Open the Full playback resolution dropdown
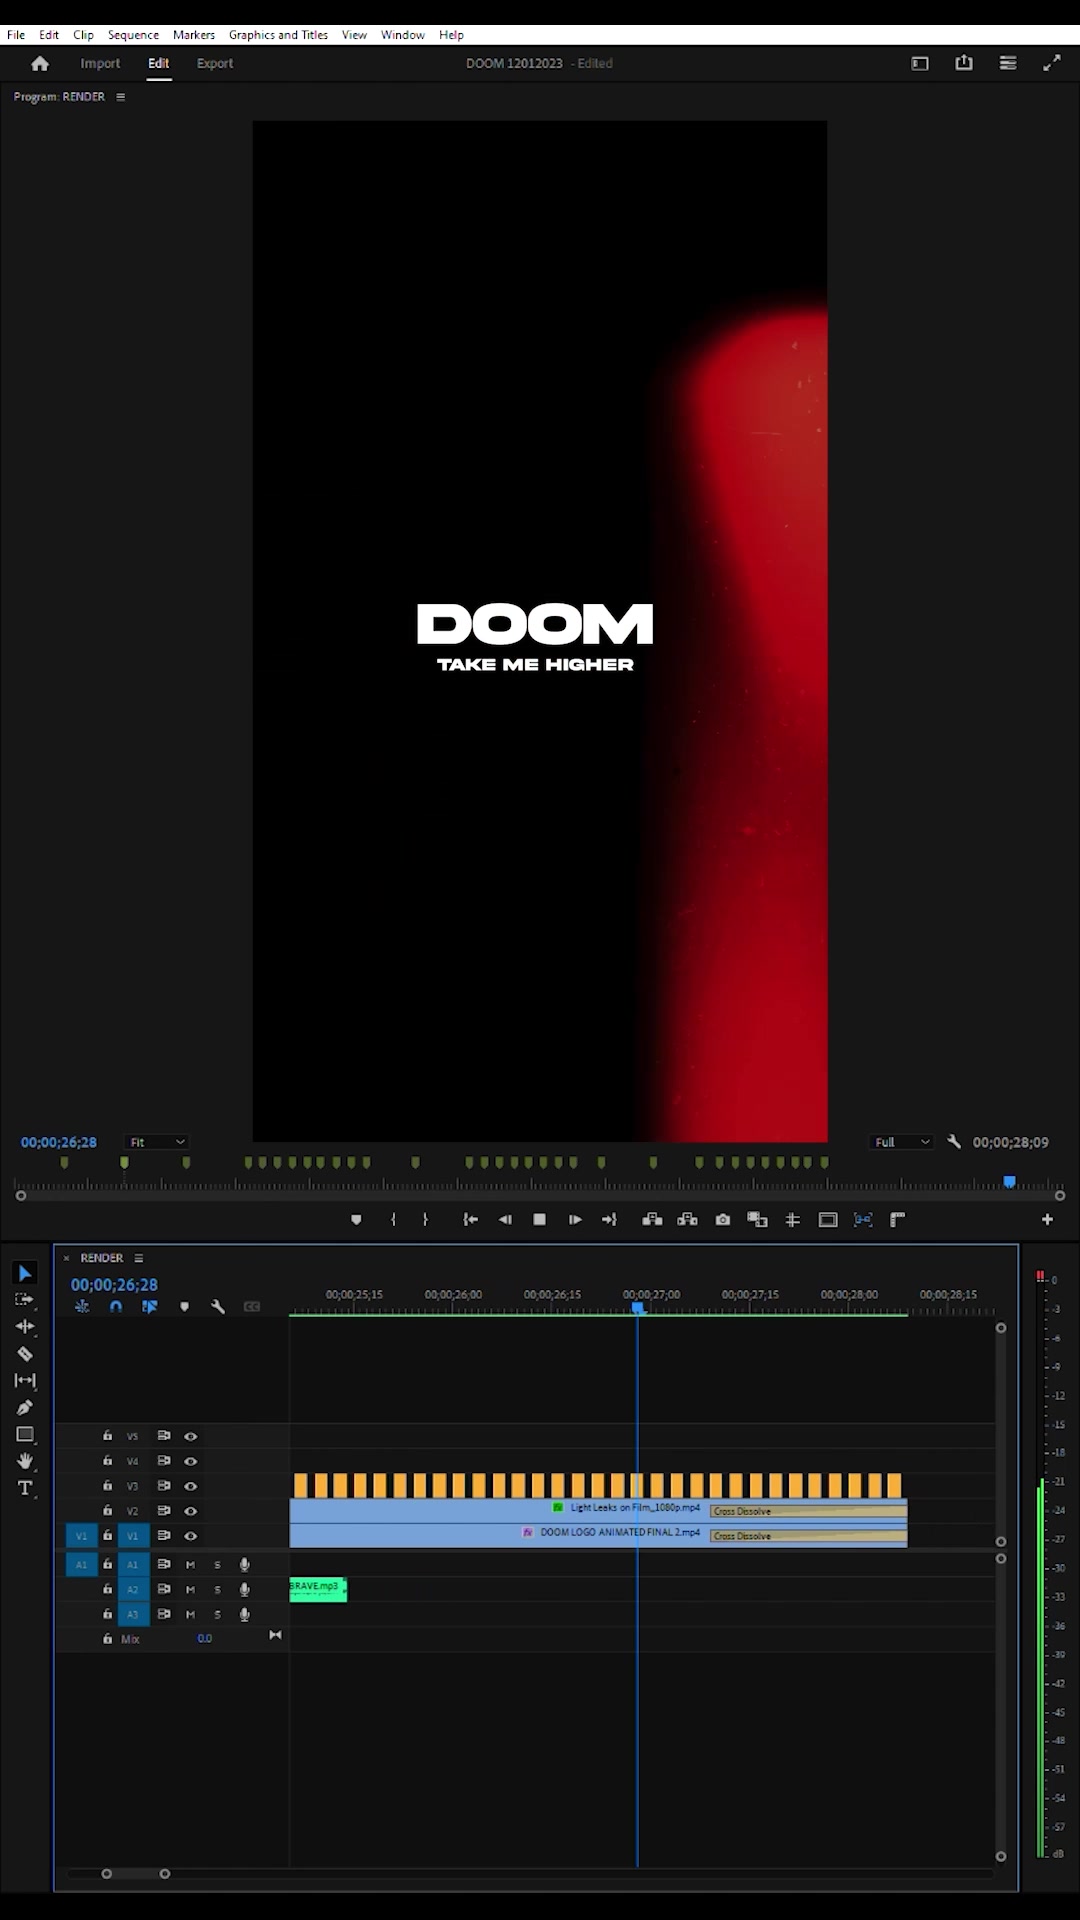This screenshot has width=1080, height=1920. coord(902,1142)
